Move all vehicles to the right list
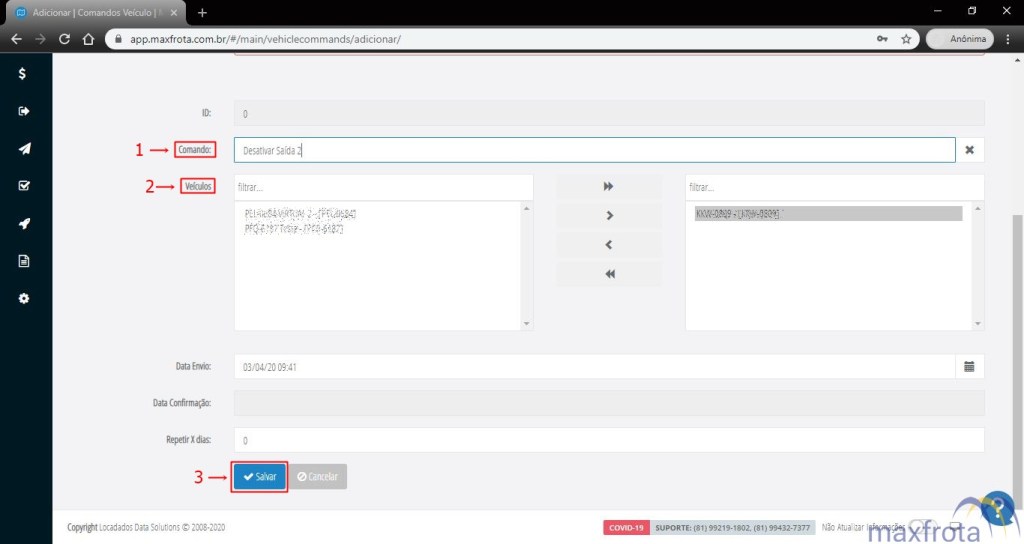Image resolution: width=1024 pixels, height=544 pixels. [609, 187]
